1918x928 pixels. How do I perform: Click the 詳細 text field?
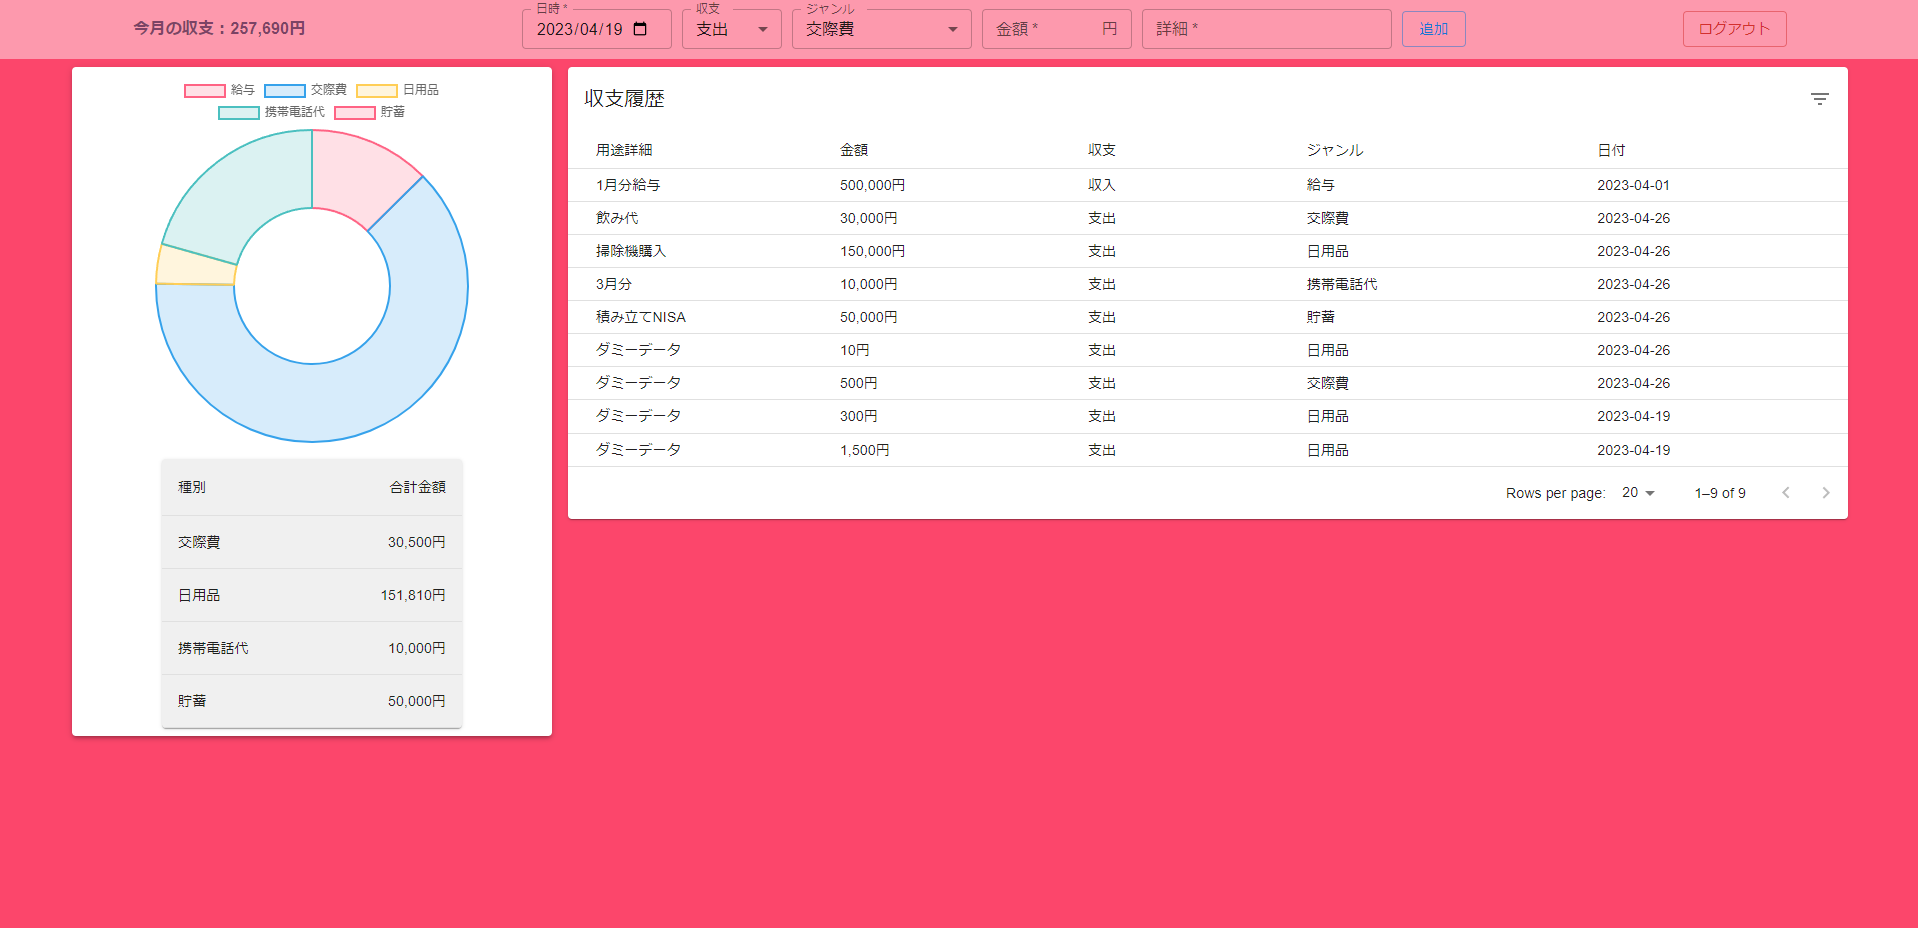(x=1265, y=29)
